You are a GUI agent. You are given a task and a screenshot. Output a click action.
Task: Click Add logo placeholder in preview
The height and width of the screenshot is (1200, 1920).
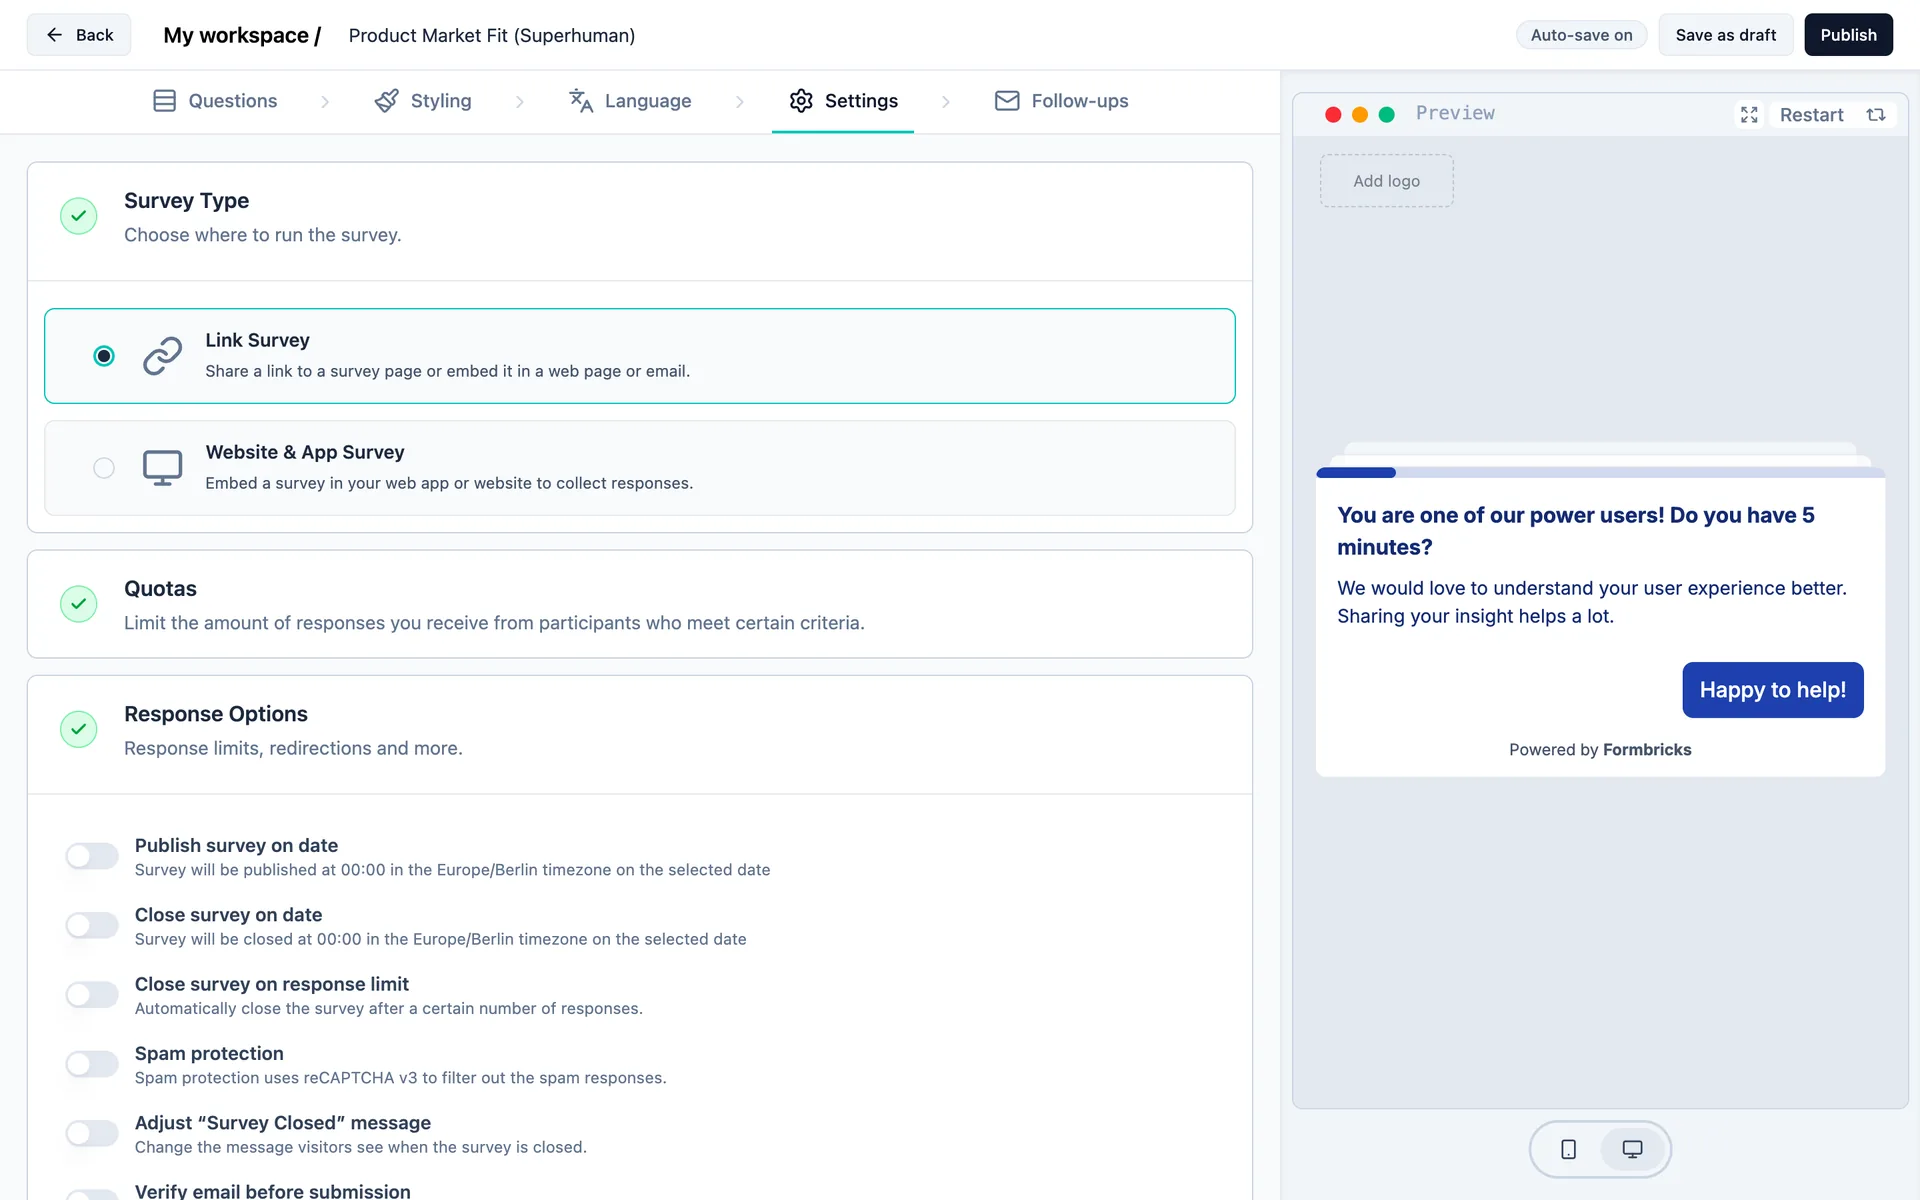coord(1386,181)
